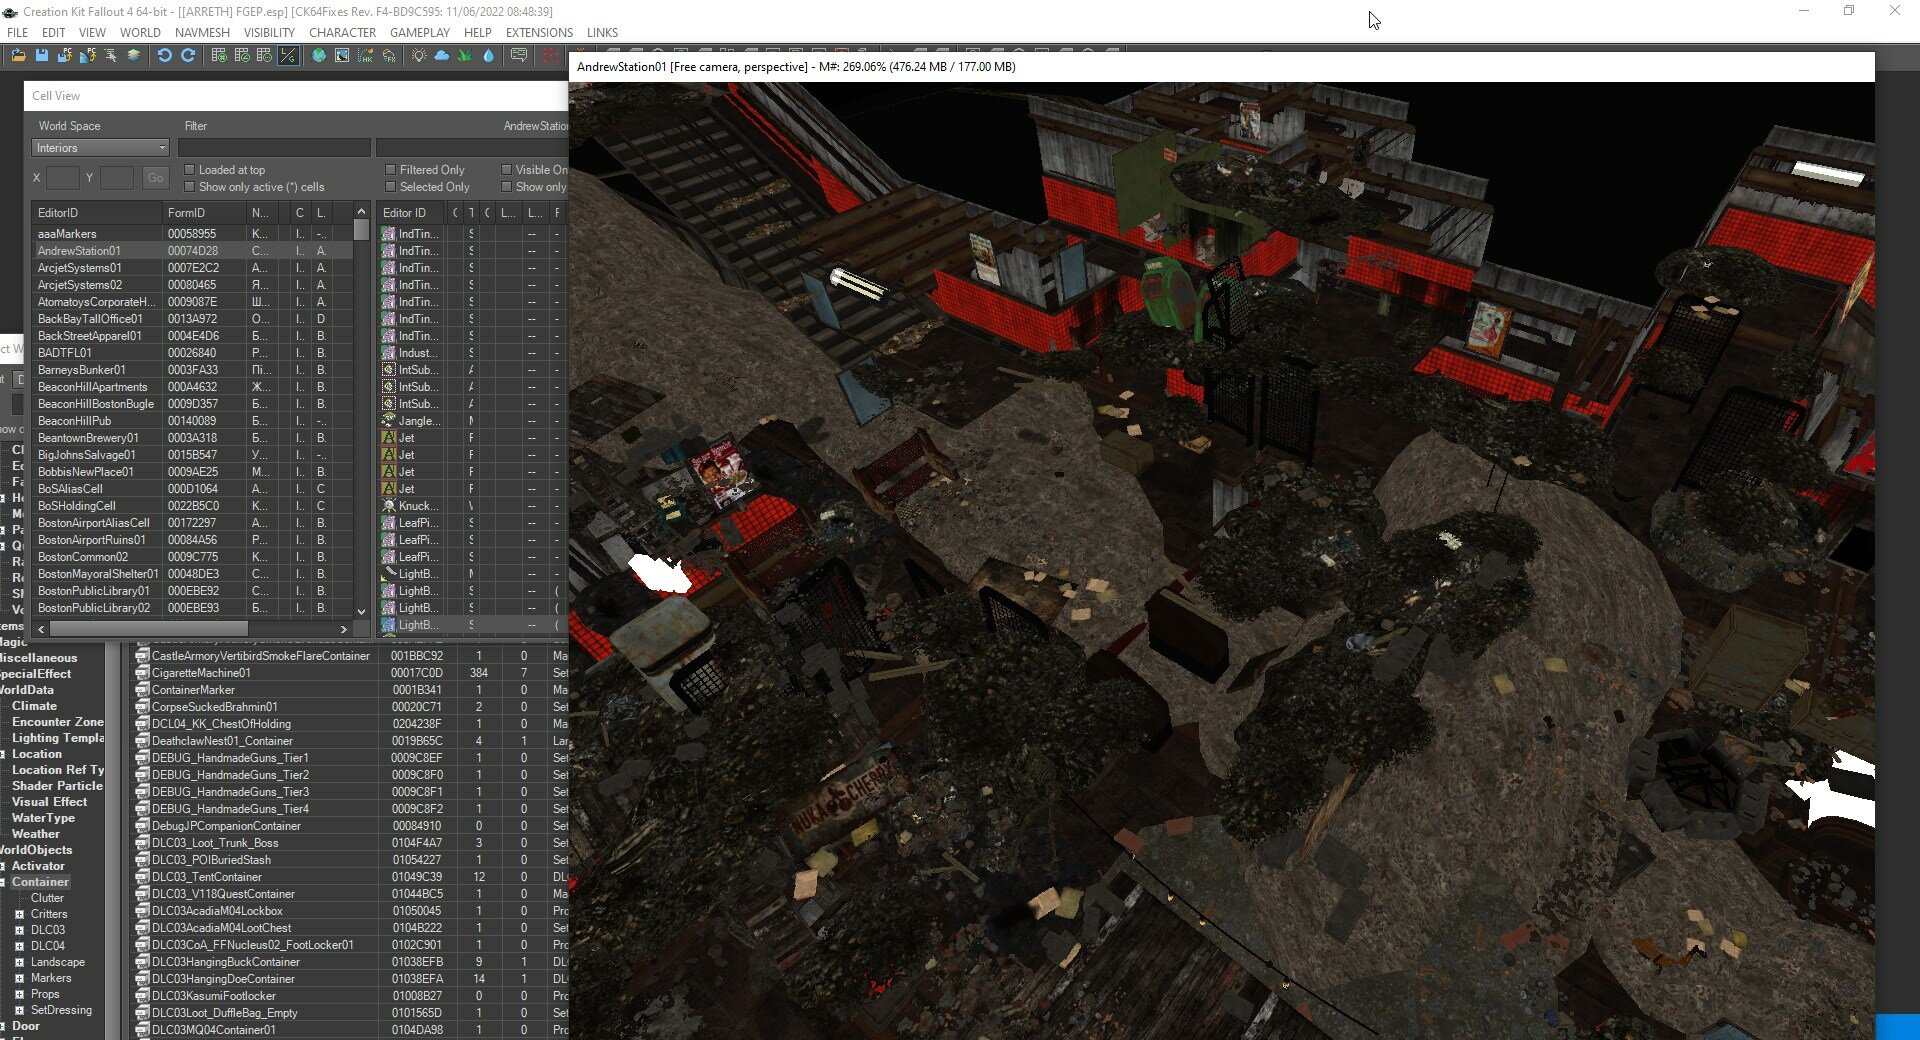Expand the Critters tree node

point(19,914)
